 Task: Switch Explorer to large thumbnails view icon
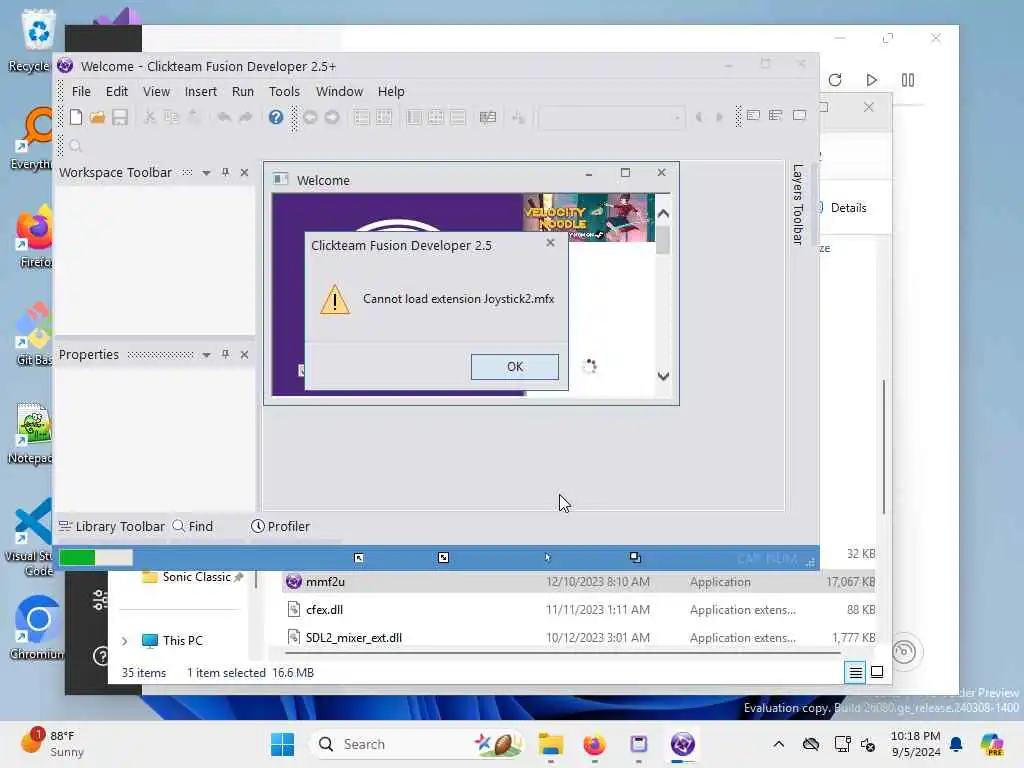[x=877, y=672]
